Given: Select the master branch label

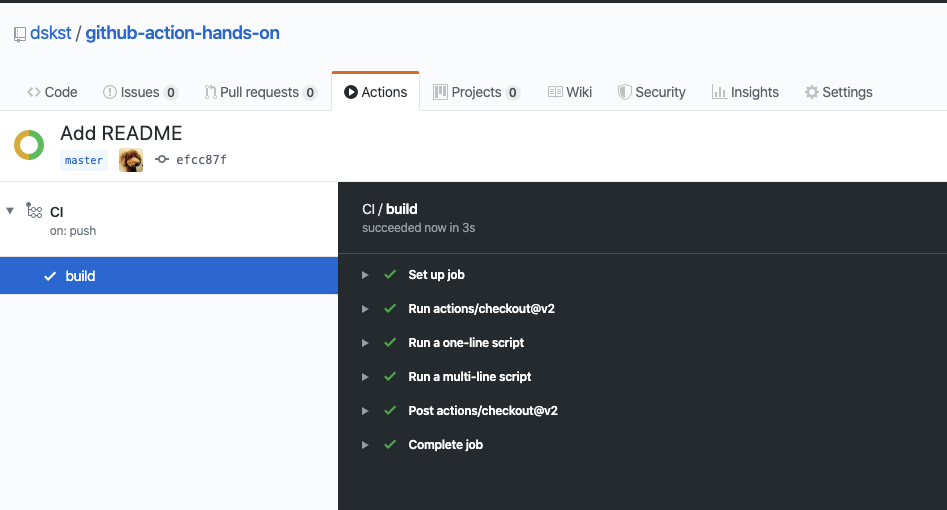Looking at the screenshot, I should [x=84, y=160].
